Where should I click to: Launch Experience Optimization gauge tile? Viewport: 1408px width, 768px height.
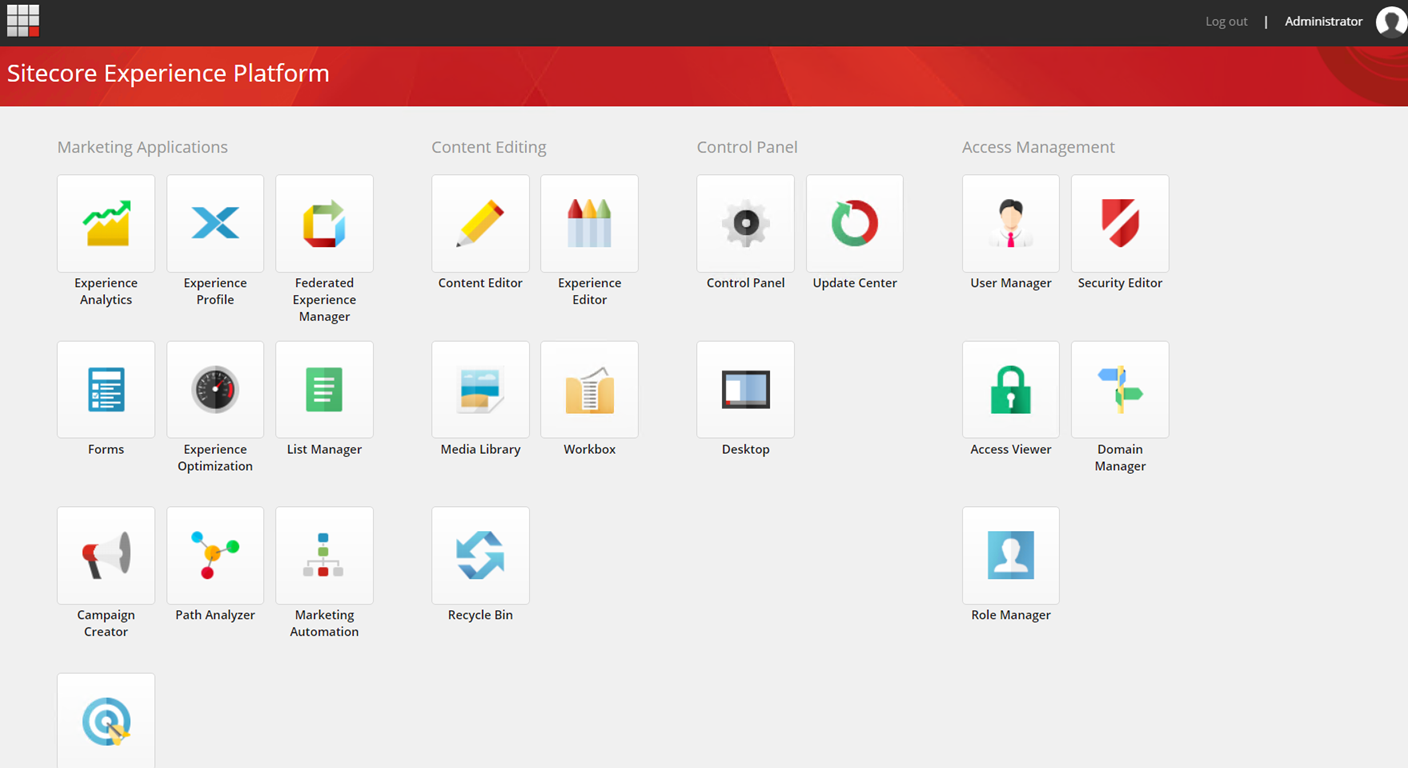[215, 389]
